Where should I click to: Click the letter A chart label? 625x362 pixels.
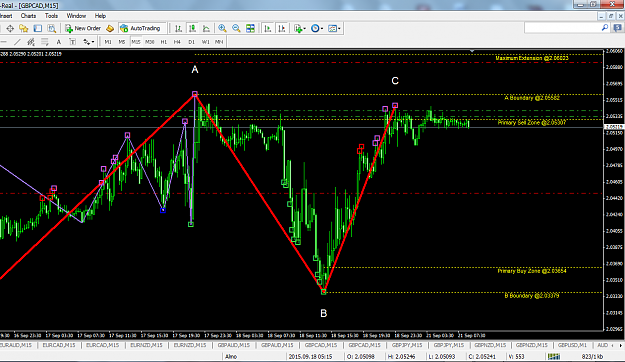(x=195, y=70)
